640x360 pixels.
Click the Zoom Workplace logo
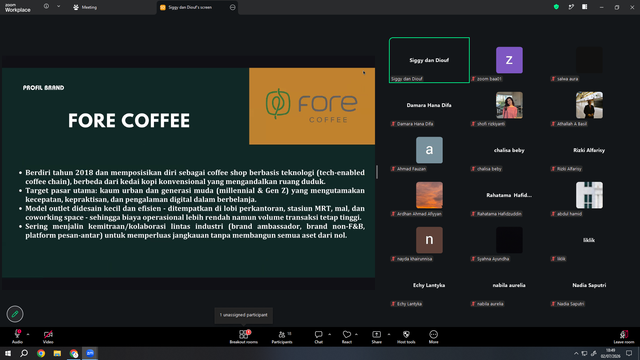18,8
